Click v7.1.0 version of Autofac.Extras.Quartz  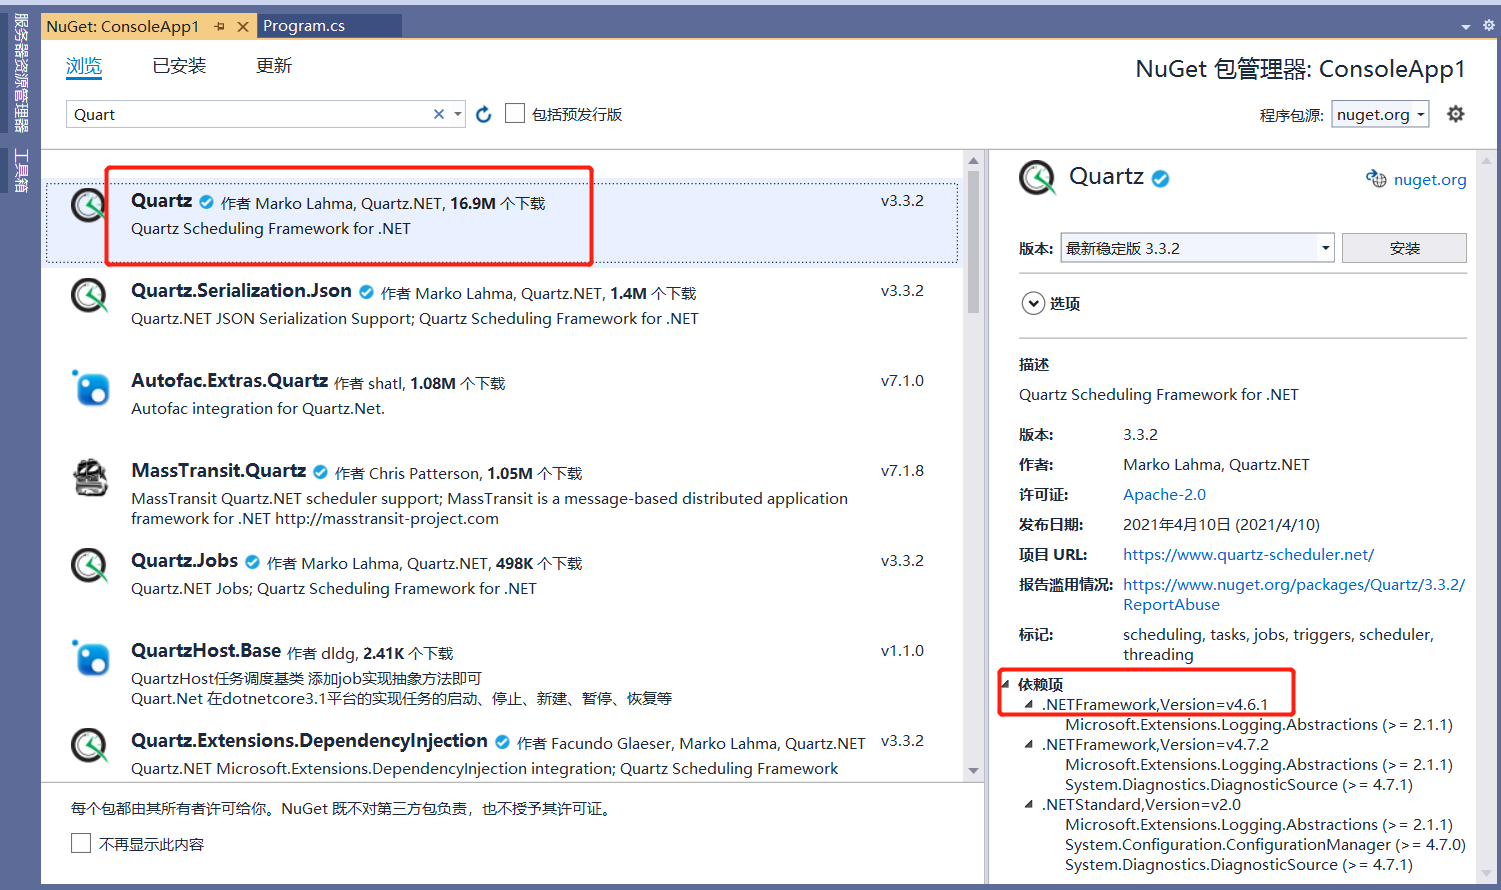(902, 380)
